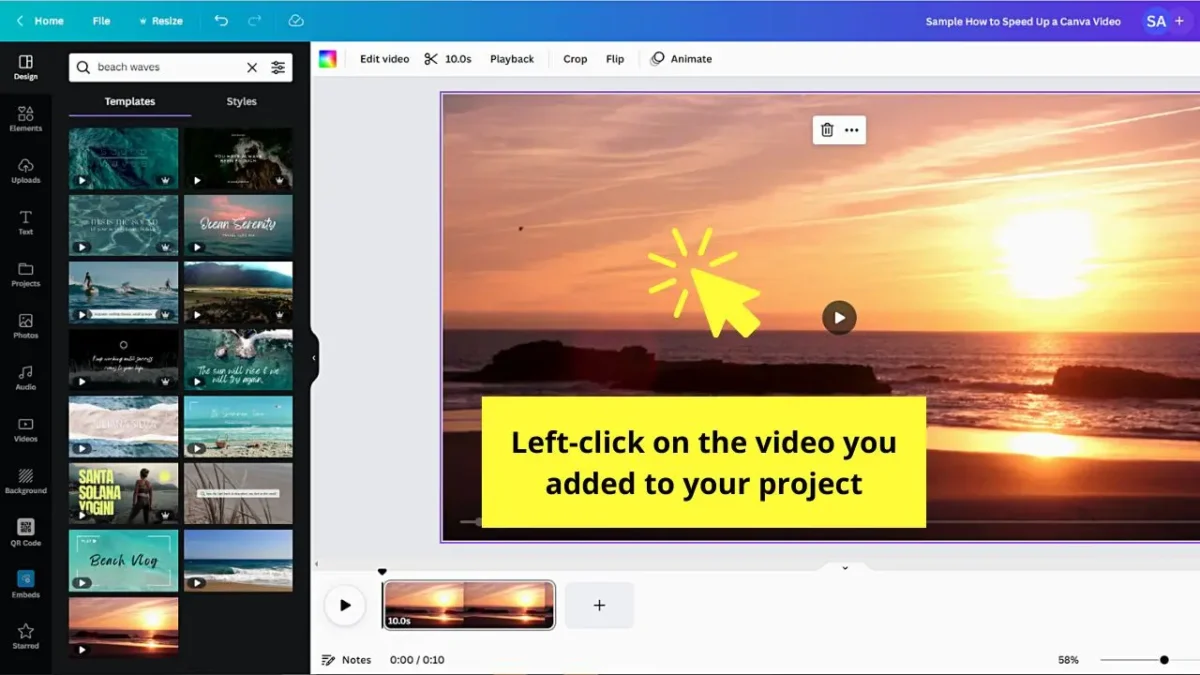Go back to Home
1200x675 pixels.
(x=40, y=21)
